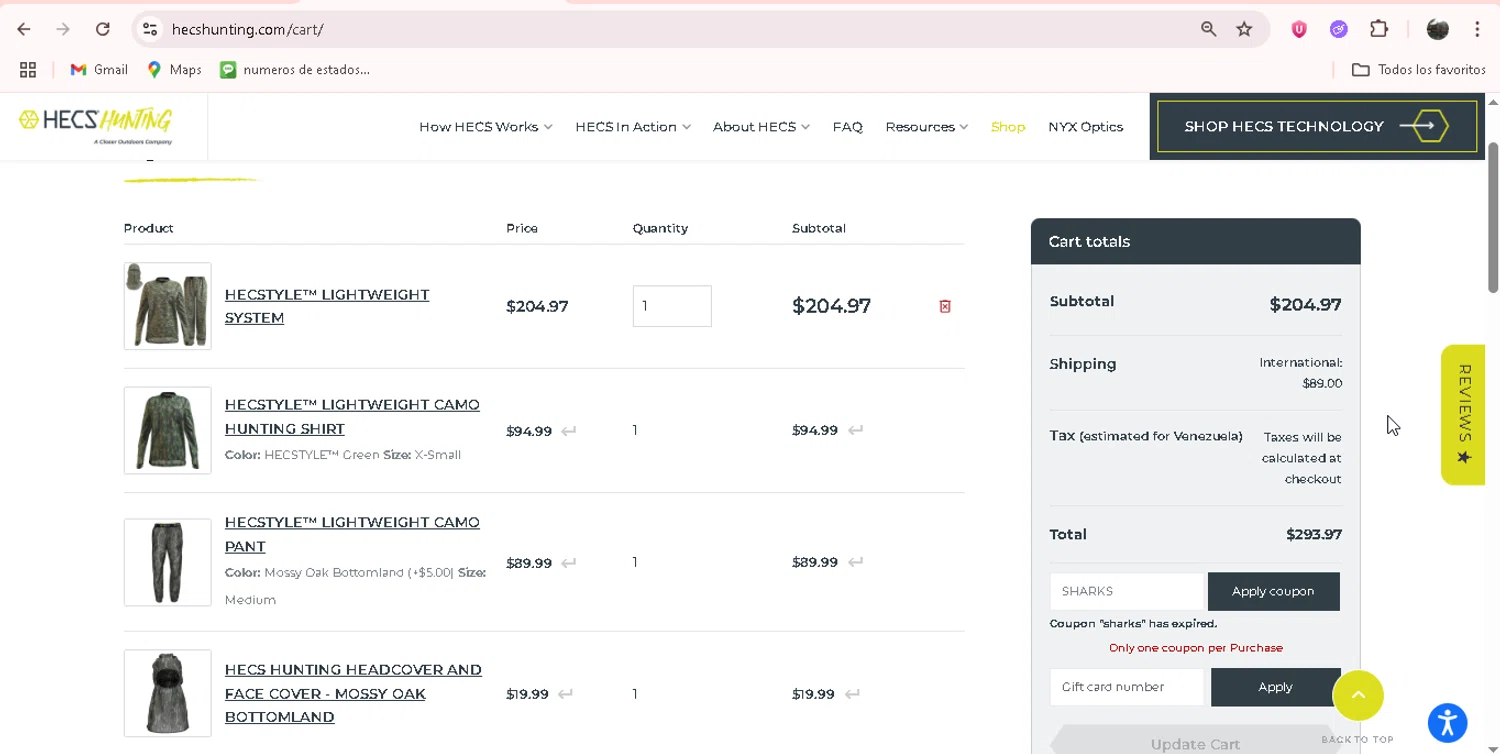The image size is (1500, 754).
Task: Open the Headcover and Face Cover thumbnail
Action: coord(167,693)
